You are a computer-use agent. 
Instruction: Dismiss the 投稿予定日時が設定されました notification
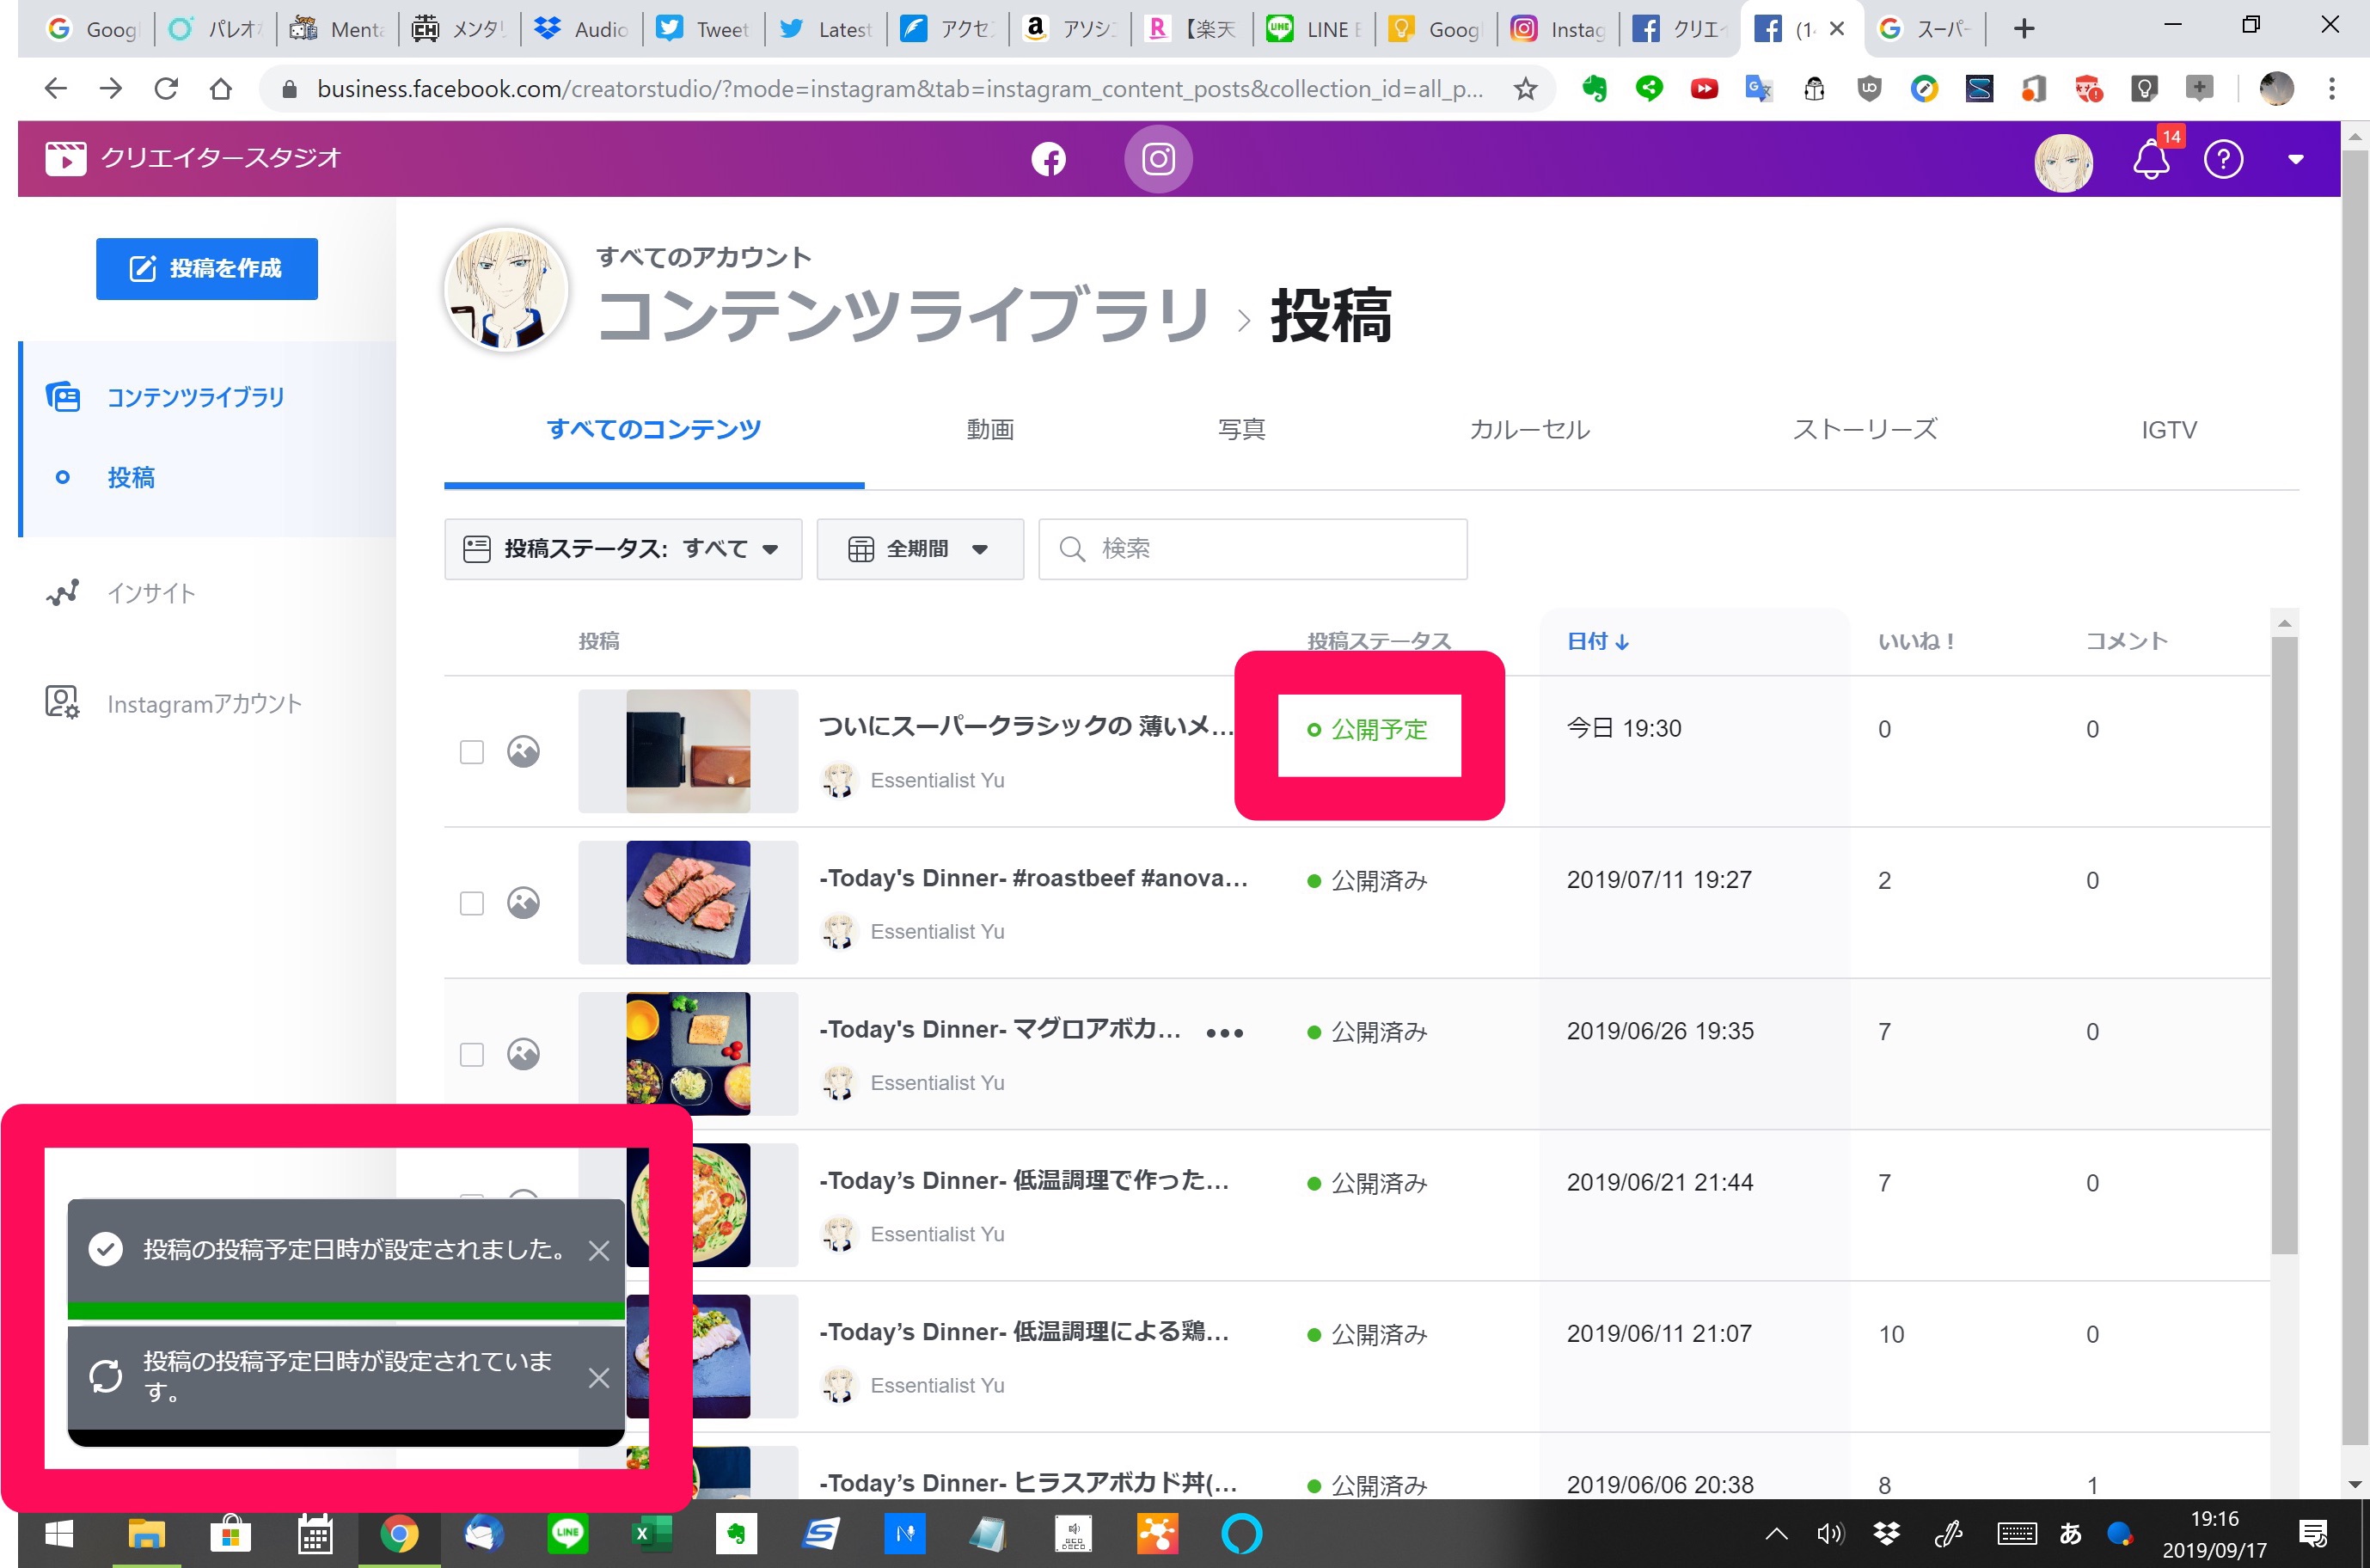[599, 1250]
